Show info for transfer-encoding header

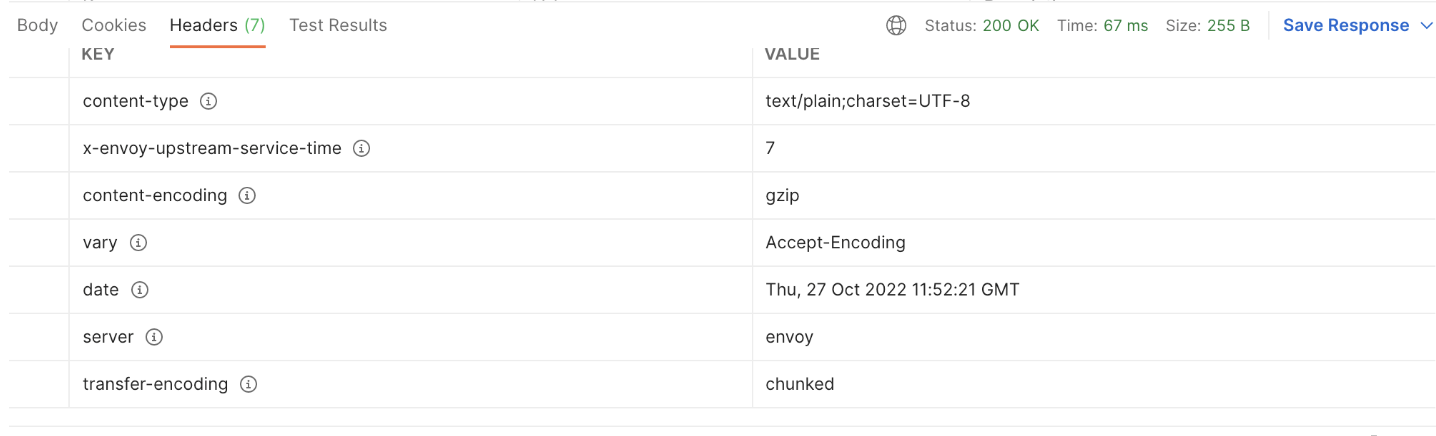pos(249,384)
